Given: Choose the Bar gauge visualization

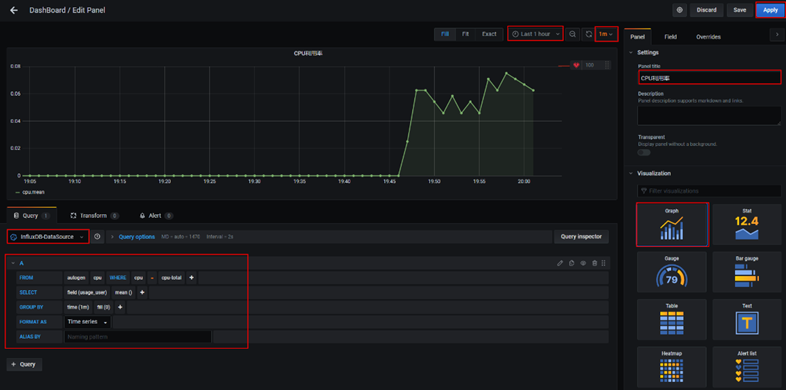Looking at the screenshot, I should [747, 272].
